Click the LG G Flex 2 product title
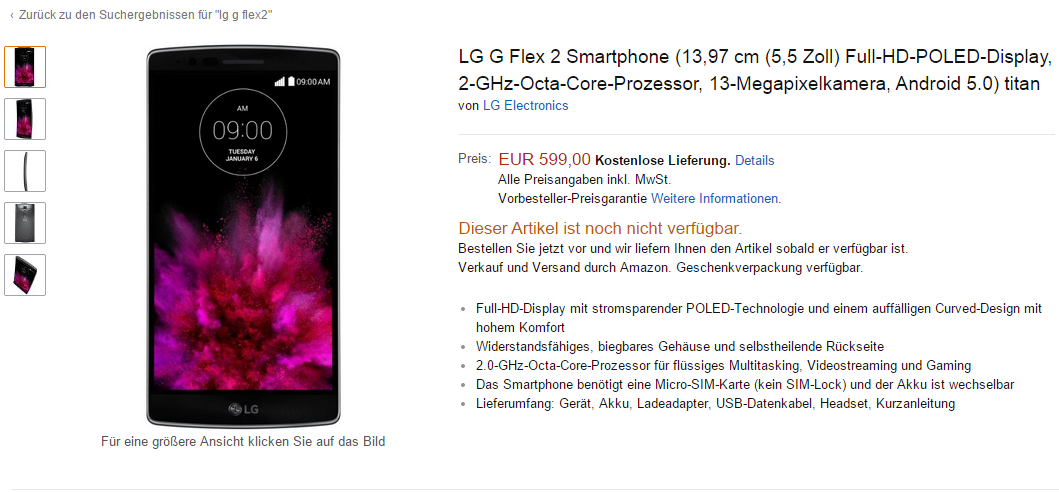This screenshot has width=1059, height=492. click(754, 70)
